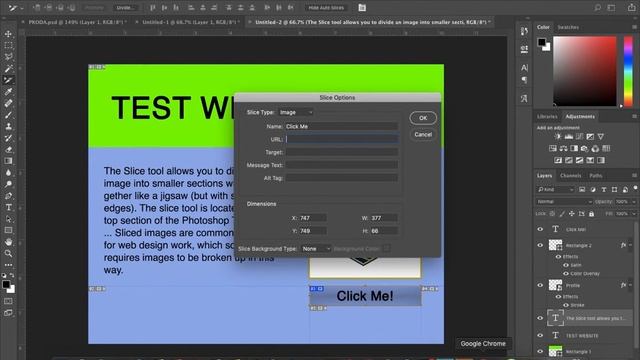The height and width of the screenshot is (360, 640).
Task: Select the Rectangle shape tool
Action: pos(8,230)
